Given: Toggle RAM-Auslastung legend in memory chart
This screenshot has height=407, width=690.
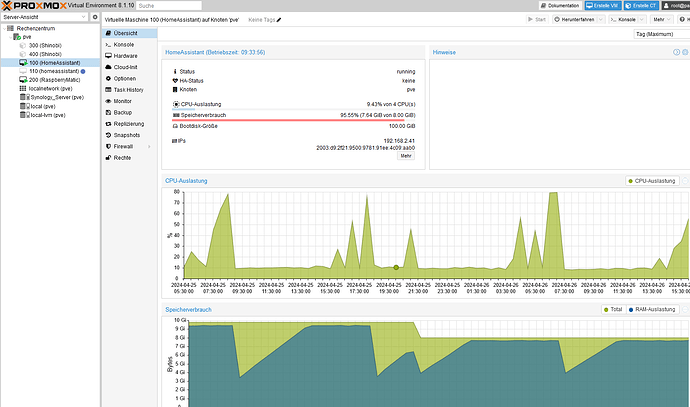Looking at the screenshot, I should coord(652,310).
